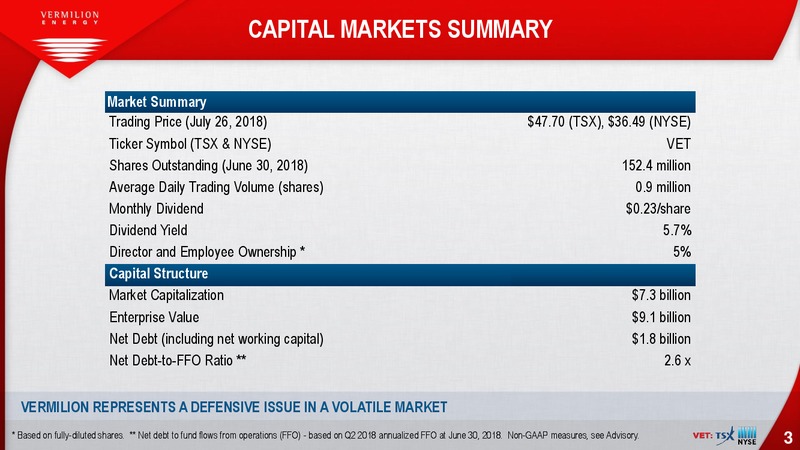Screen dimensions: 800x450
Task: Click the 'Market Summary' section header
Action: click(x=400, y=102)
